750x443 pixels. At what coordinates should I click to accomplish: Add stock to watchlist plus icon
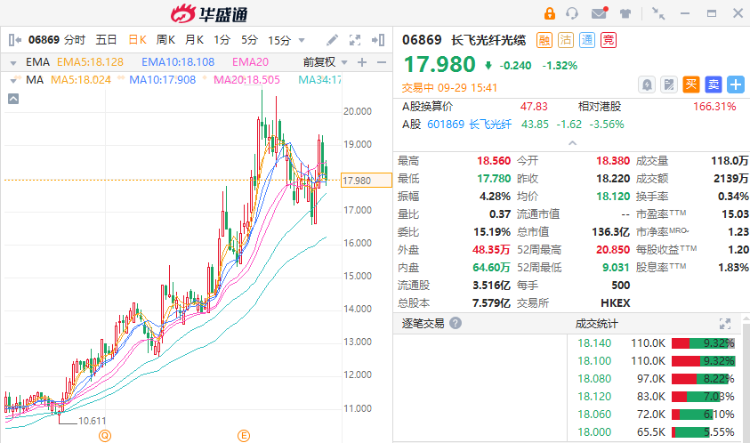[x=736, y=85]
